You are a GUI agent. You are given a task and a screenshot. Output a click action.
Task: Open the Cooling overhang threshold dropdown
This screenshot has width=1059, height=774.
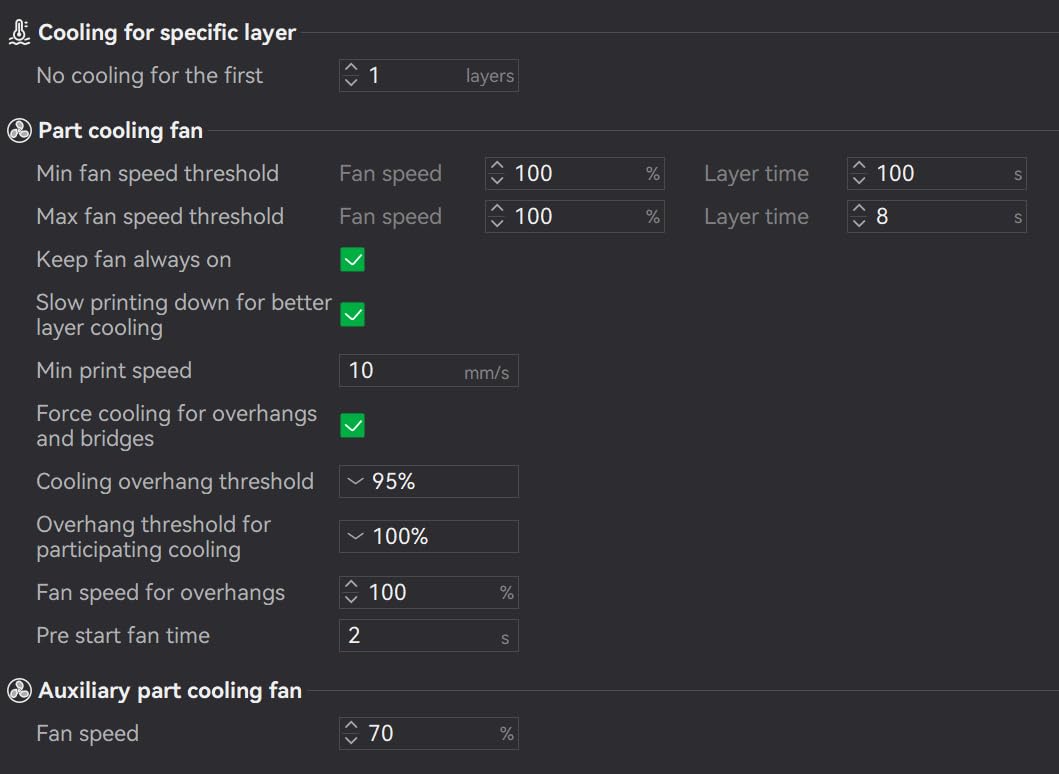(428, 482)
